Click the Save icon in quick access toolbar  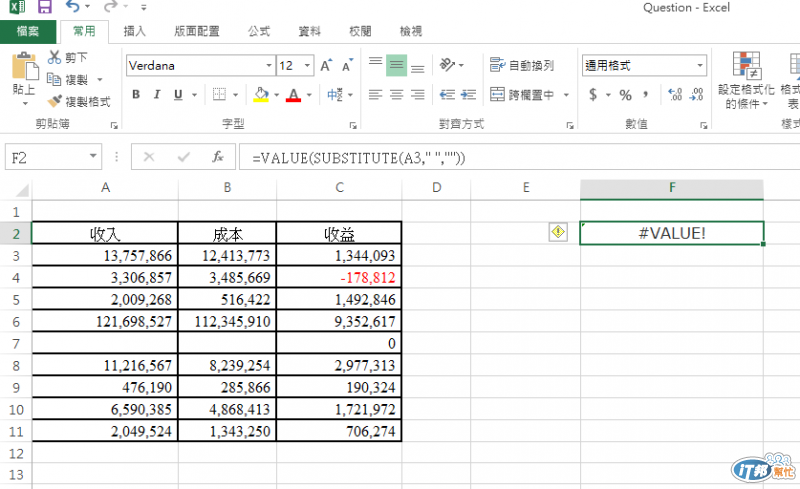44,7
